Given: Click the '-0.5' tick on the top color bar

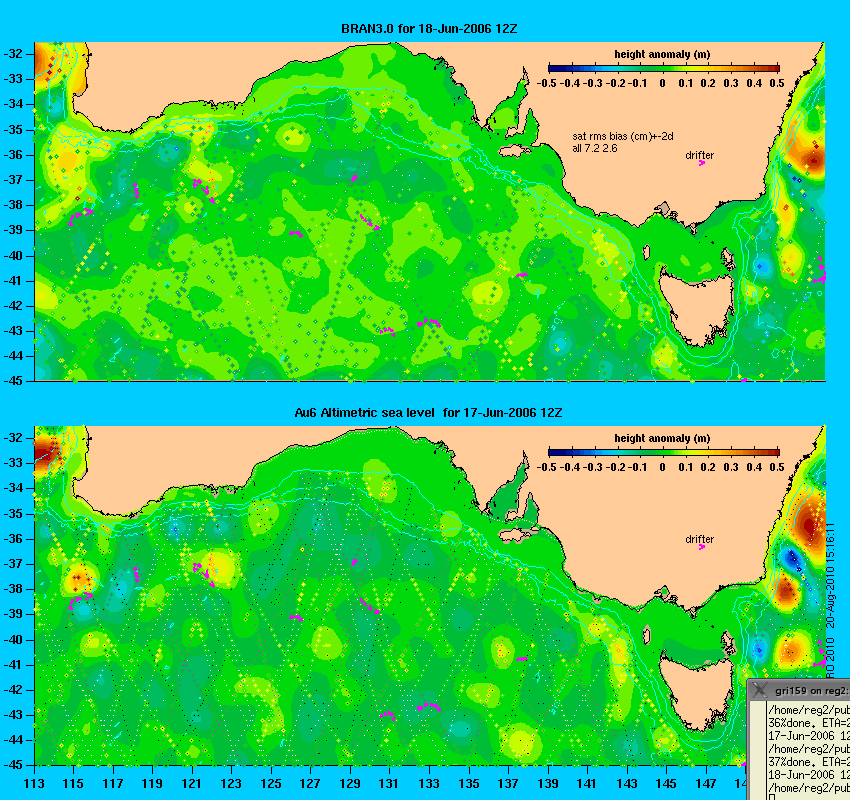Looking at the screenshot, I should 546,83.
